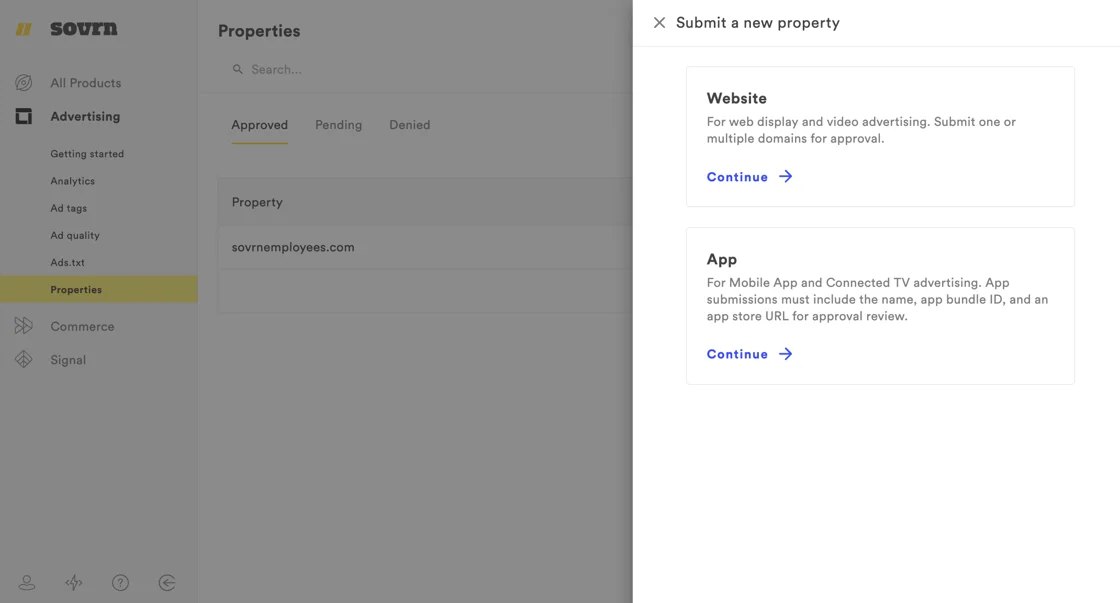Log out using the exit arrow icon

tap(167, 581)
